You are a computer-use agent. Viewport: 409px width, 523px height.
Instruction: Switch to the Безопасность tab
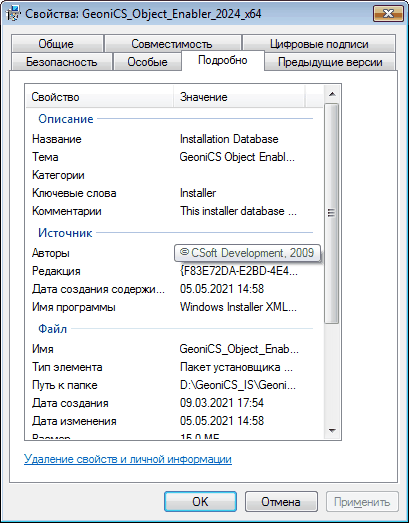pyautogui.click(x=62, y=62)
